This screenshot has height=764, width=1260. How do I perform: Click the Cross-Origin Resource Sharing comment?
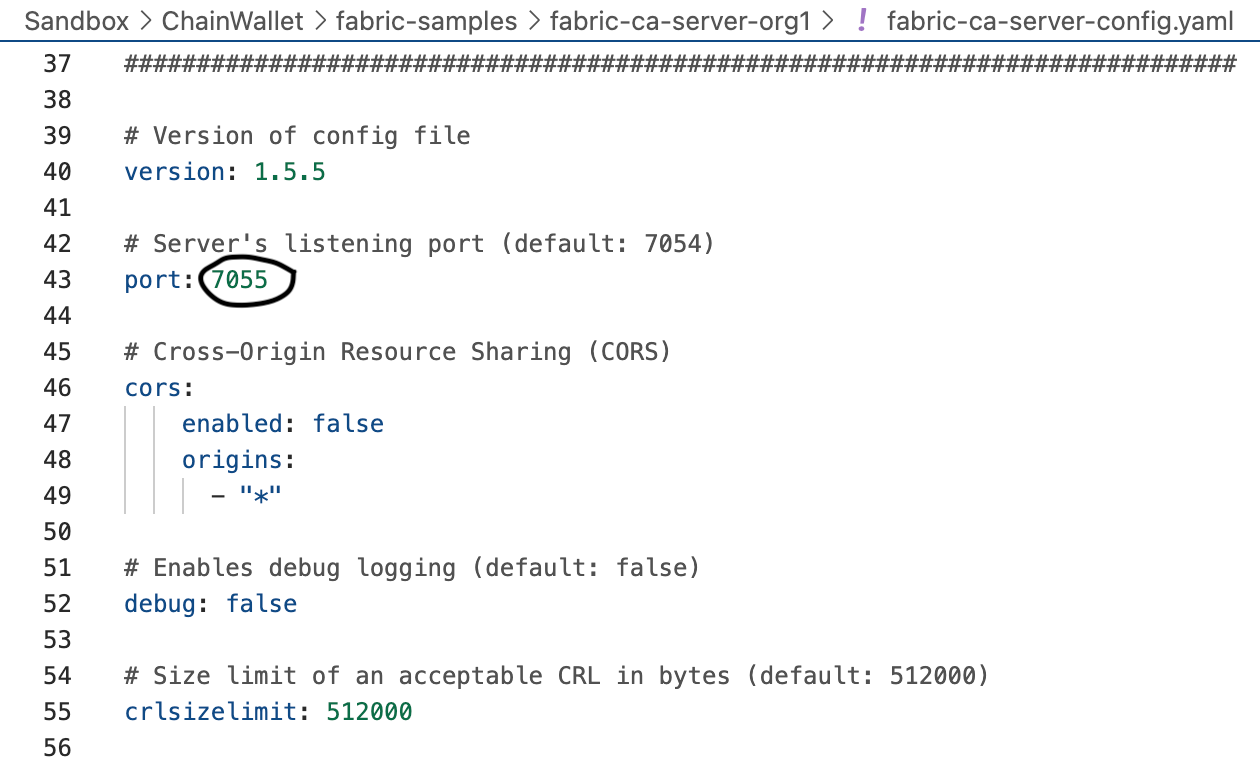(398, 352)
